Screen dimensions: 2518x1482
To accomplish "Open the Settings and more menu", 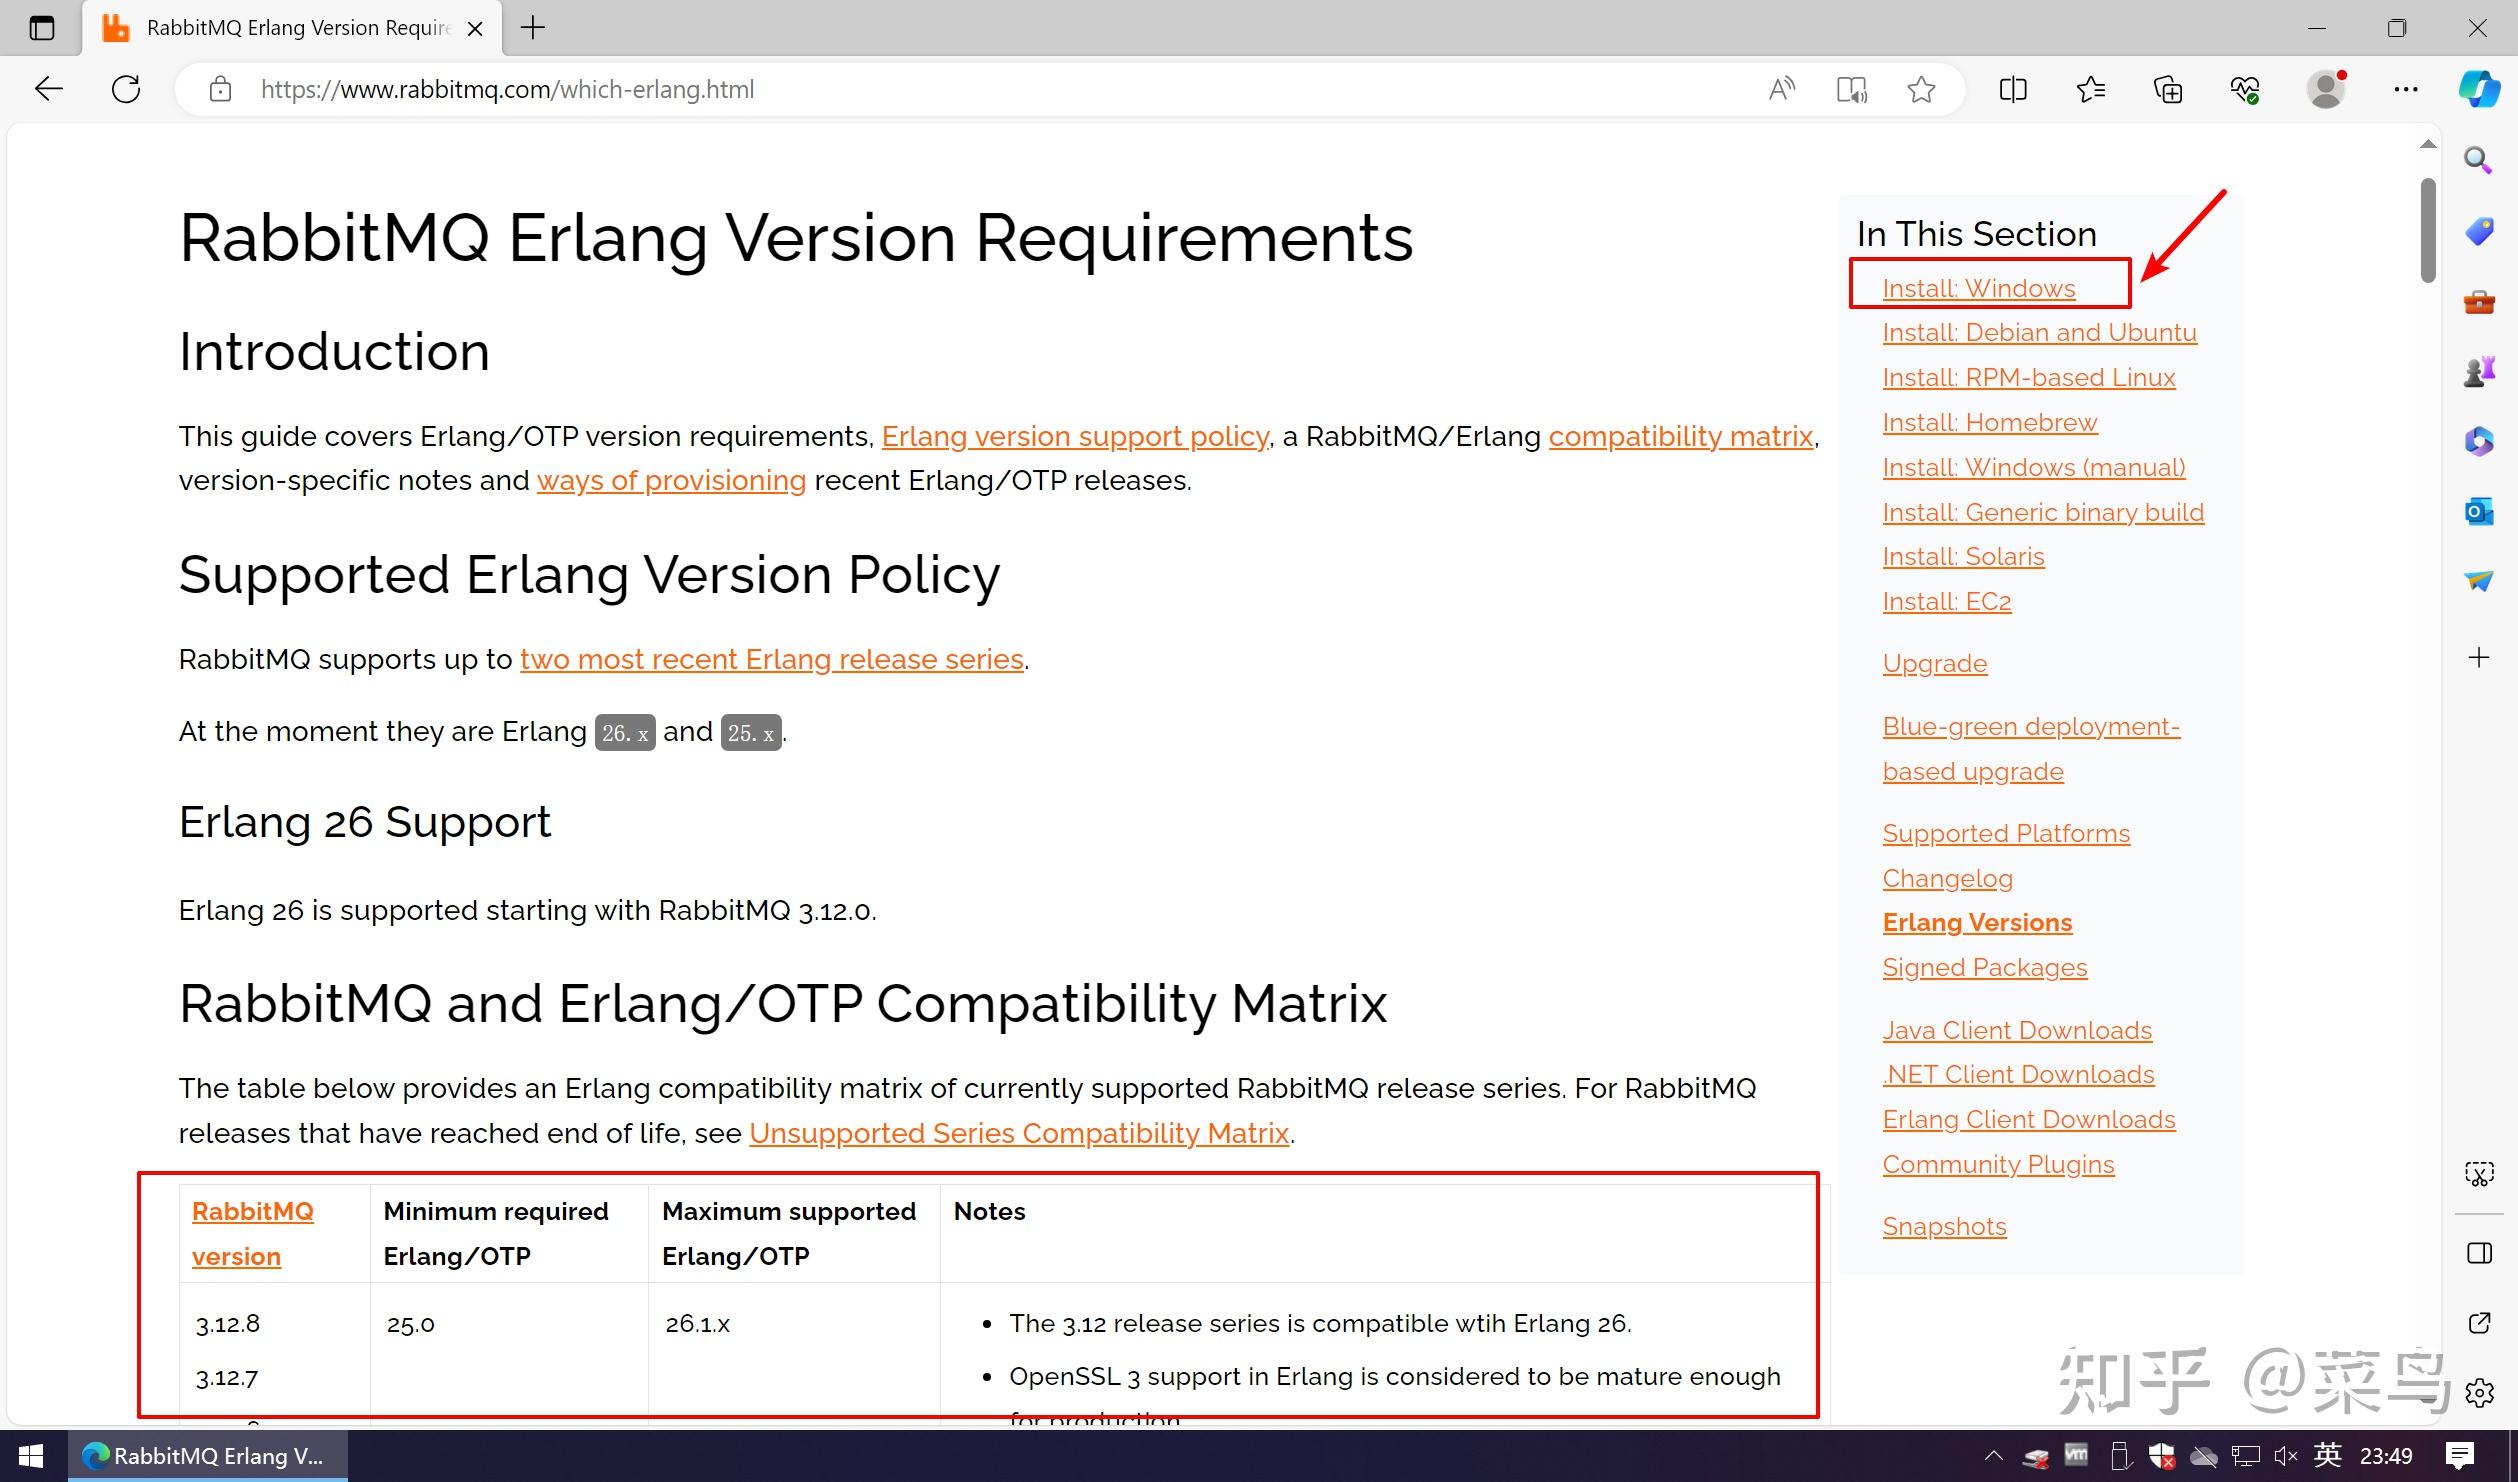I will click(x=2405, y=90).
